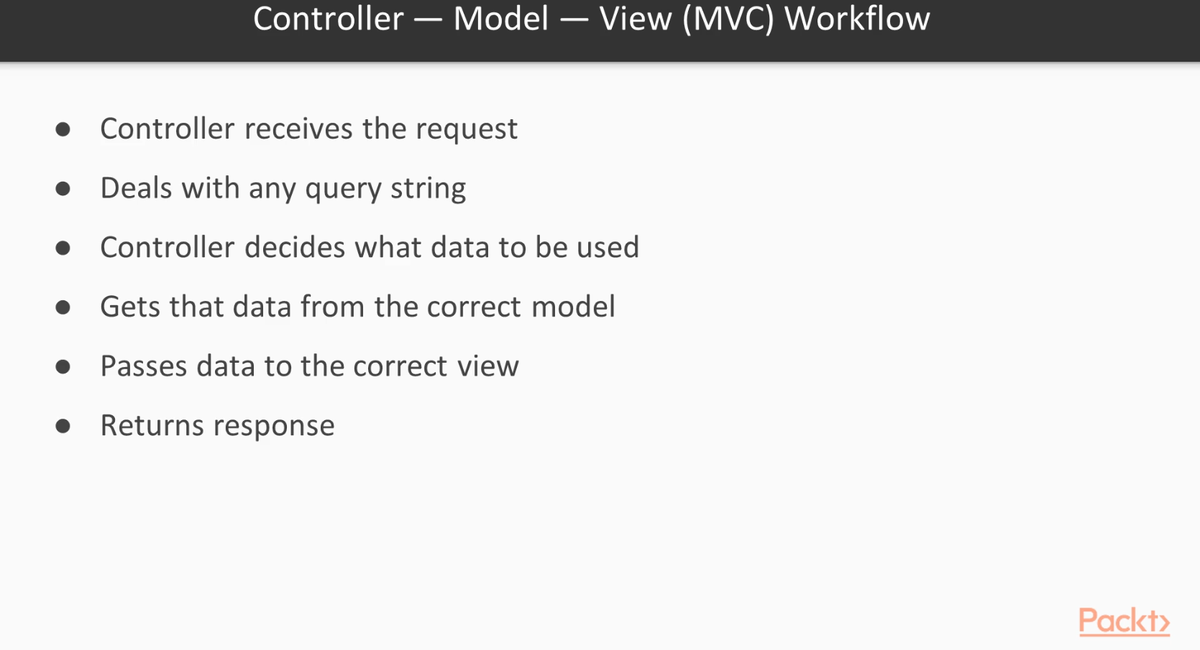Click the word 'Model' in the slide title
Viewport: 1200px width, 650px height.
point(500,19)
